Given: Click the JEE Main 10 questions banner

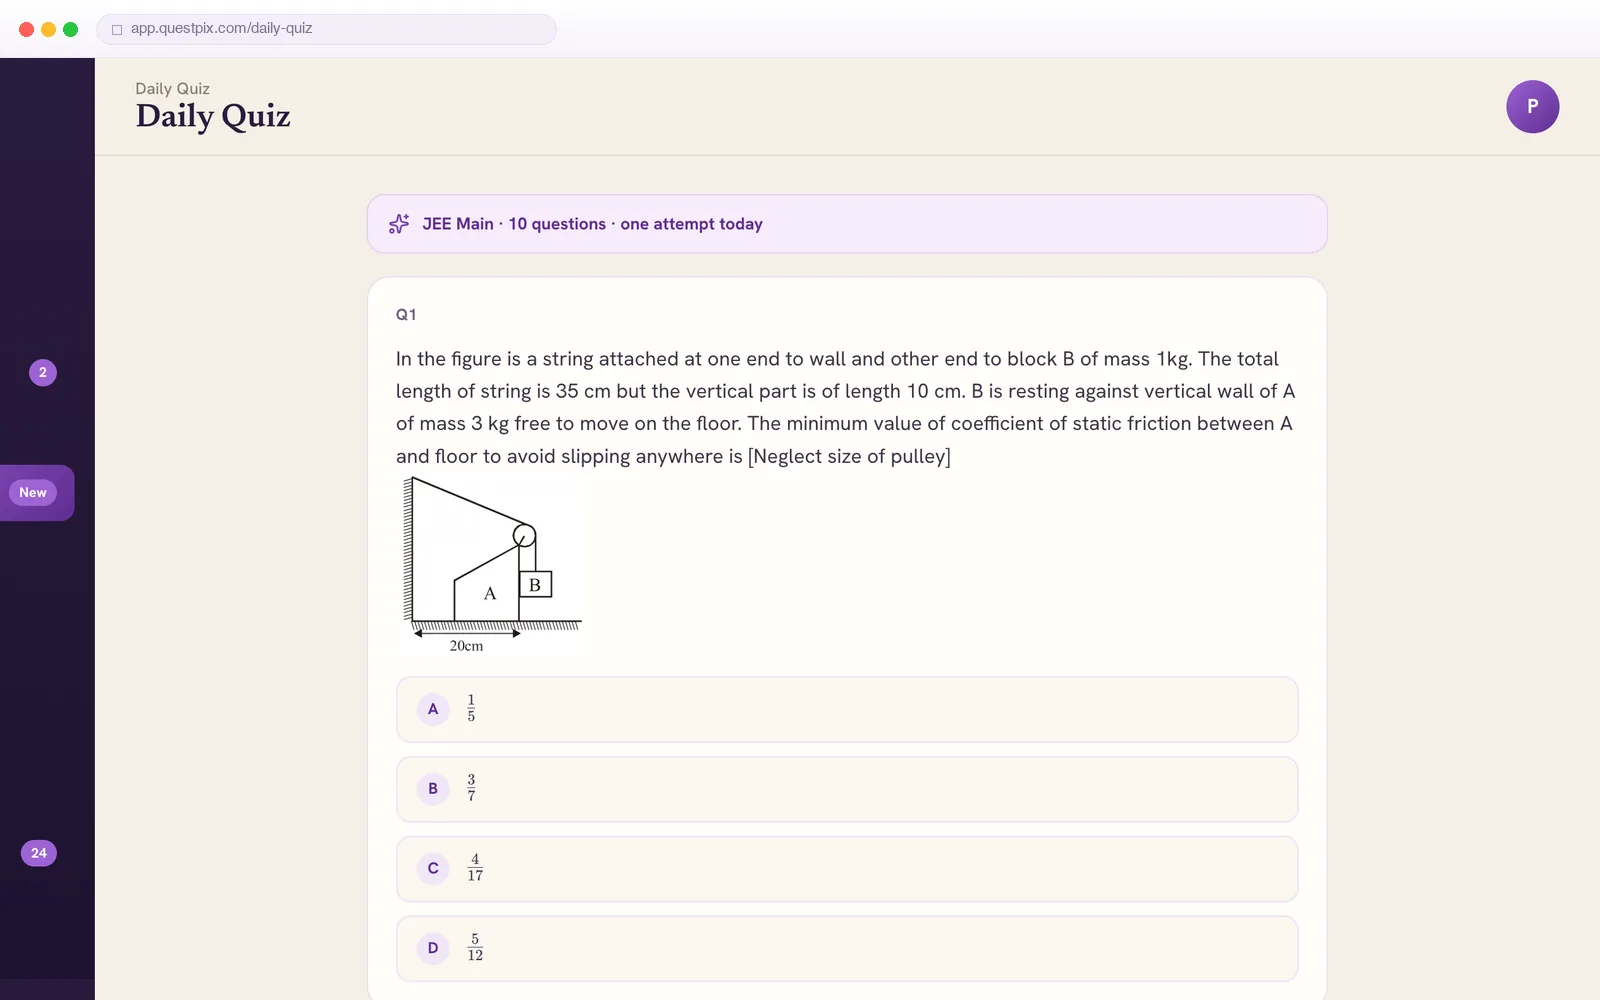Looking at the screenshot, I should pos(847,224).
